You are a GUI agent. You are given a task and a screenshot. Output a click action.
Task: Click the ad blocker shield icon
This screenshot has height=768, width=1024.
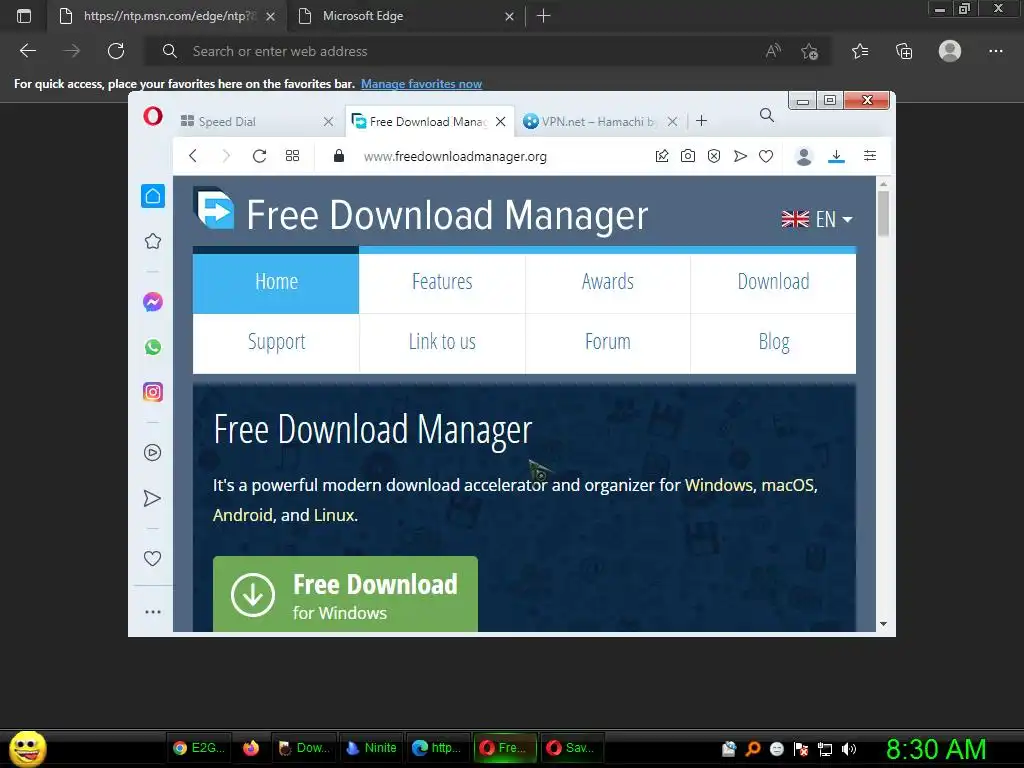pyautogui.click(x=714, y=155)
